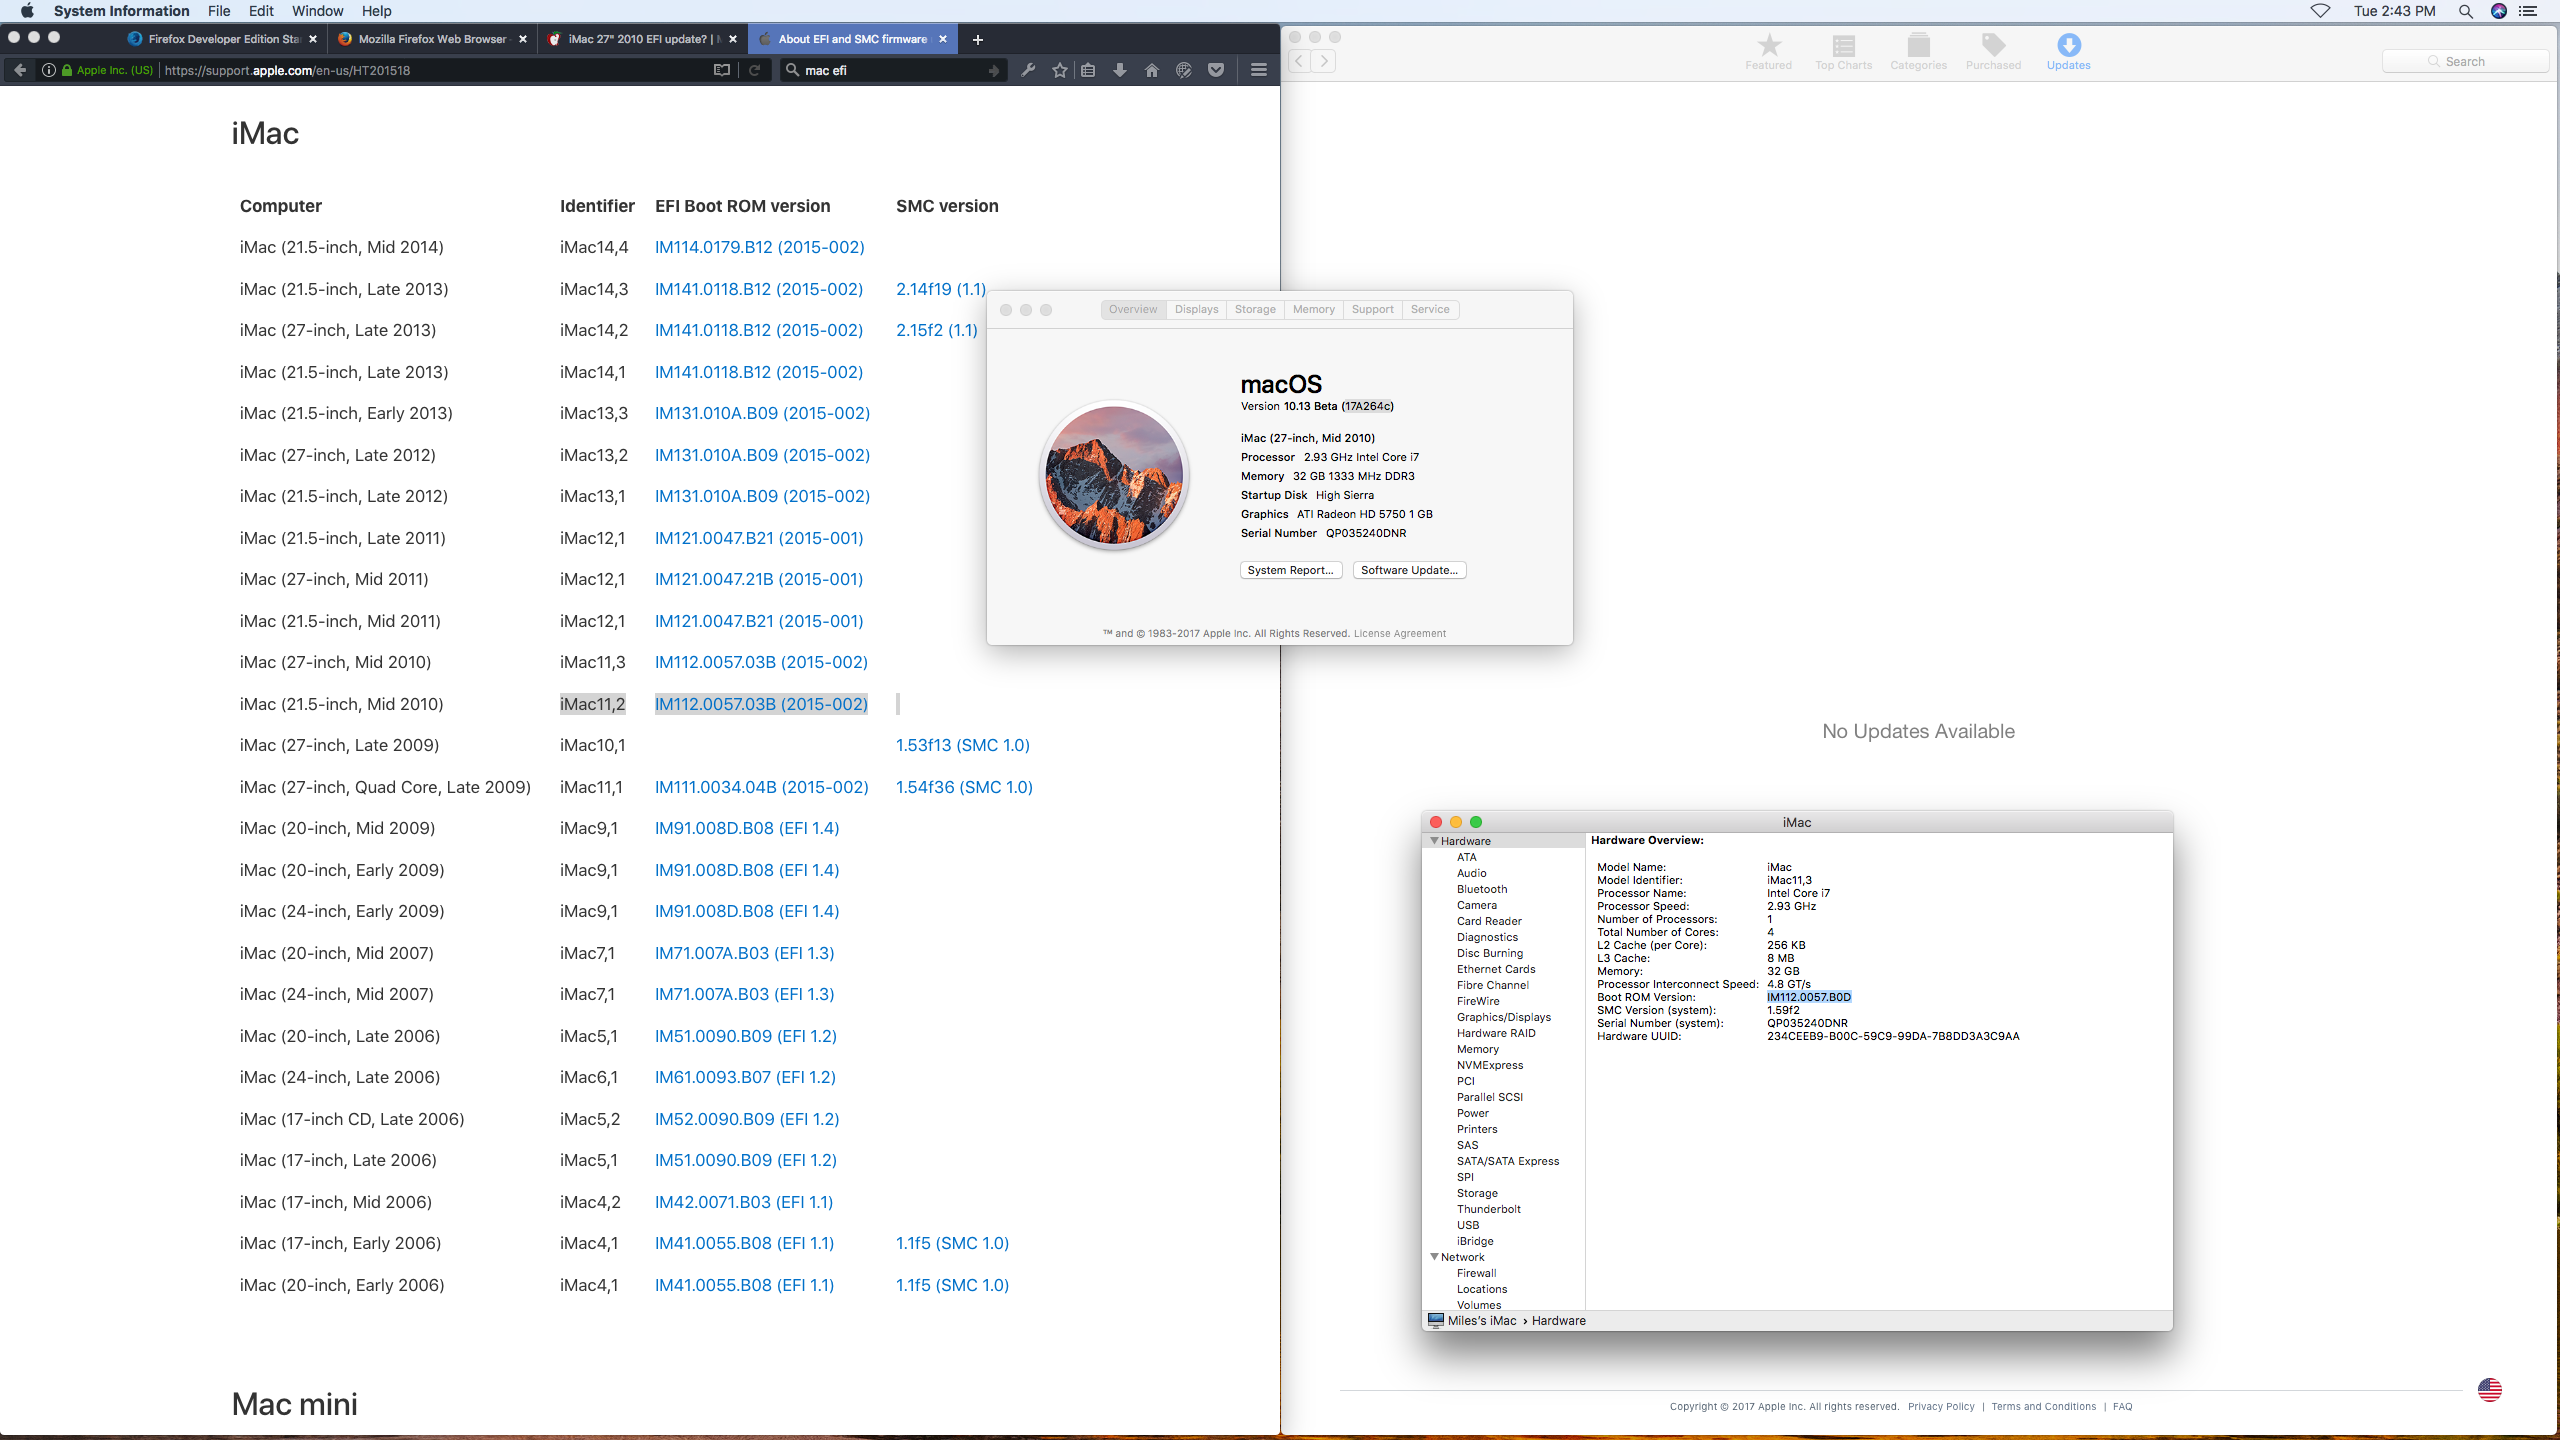2560x1440 pixels.
Task: Click the US flag region icon in App Store
Action: (2489, 1389)
